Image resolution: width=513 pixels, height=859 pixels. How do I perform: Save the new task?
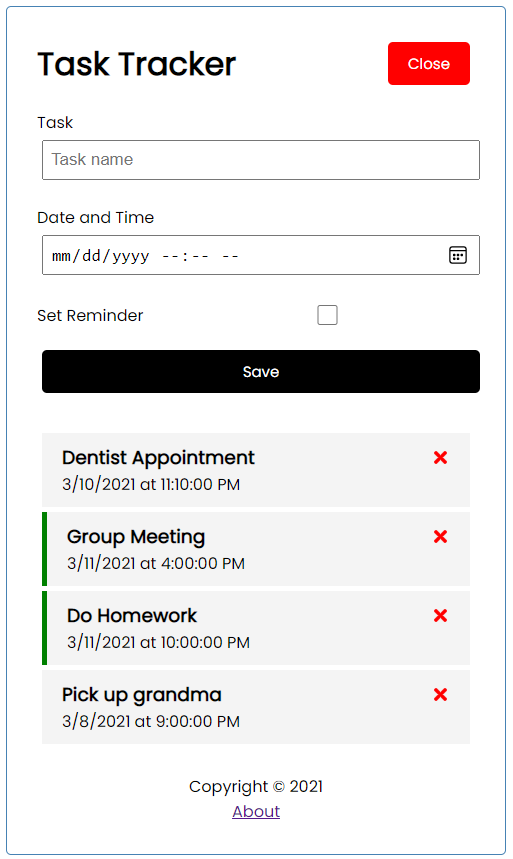pos(261,371)
